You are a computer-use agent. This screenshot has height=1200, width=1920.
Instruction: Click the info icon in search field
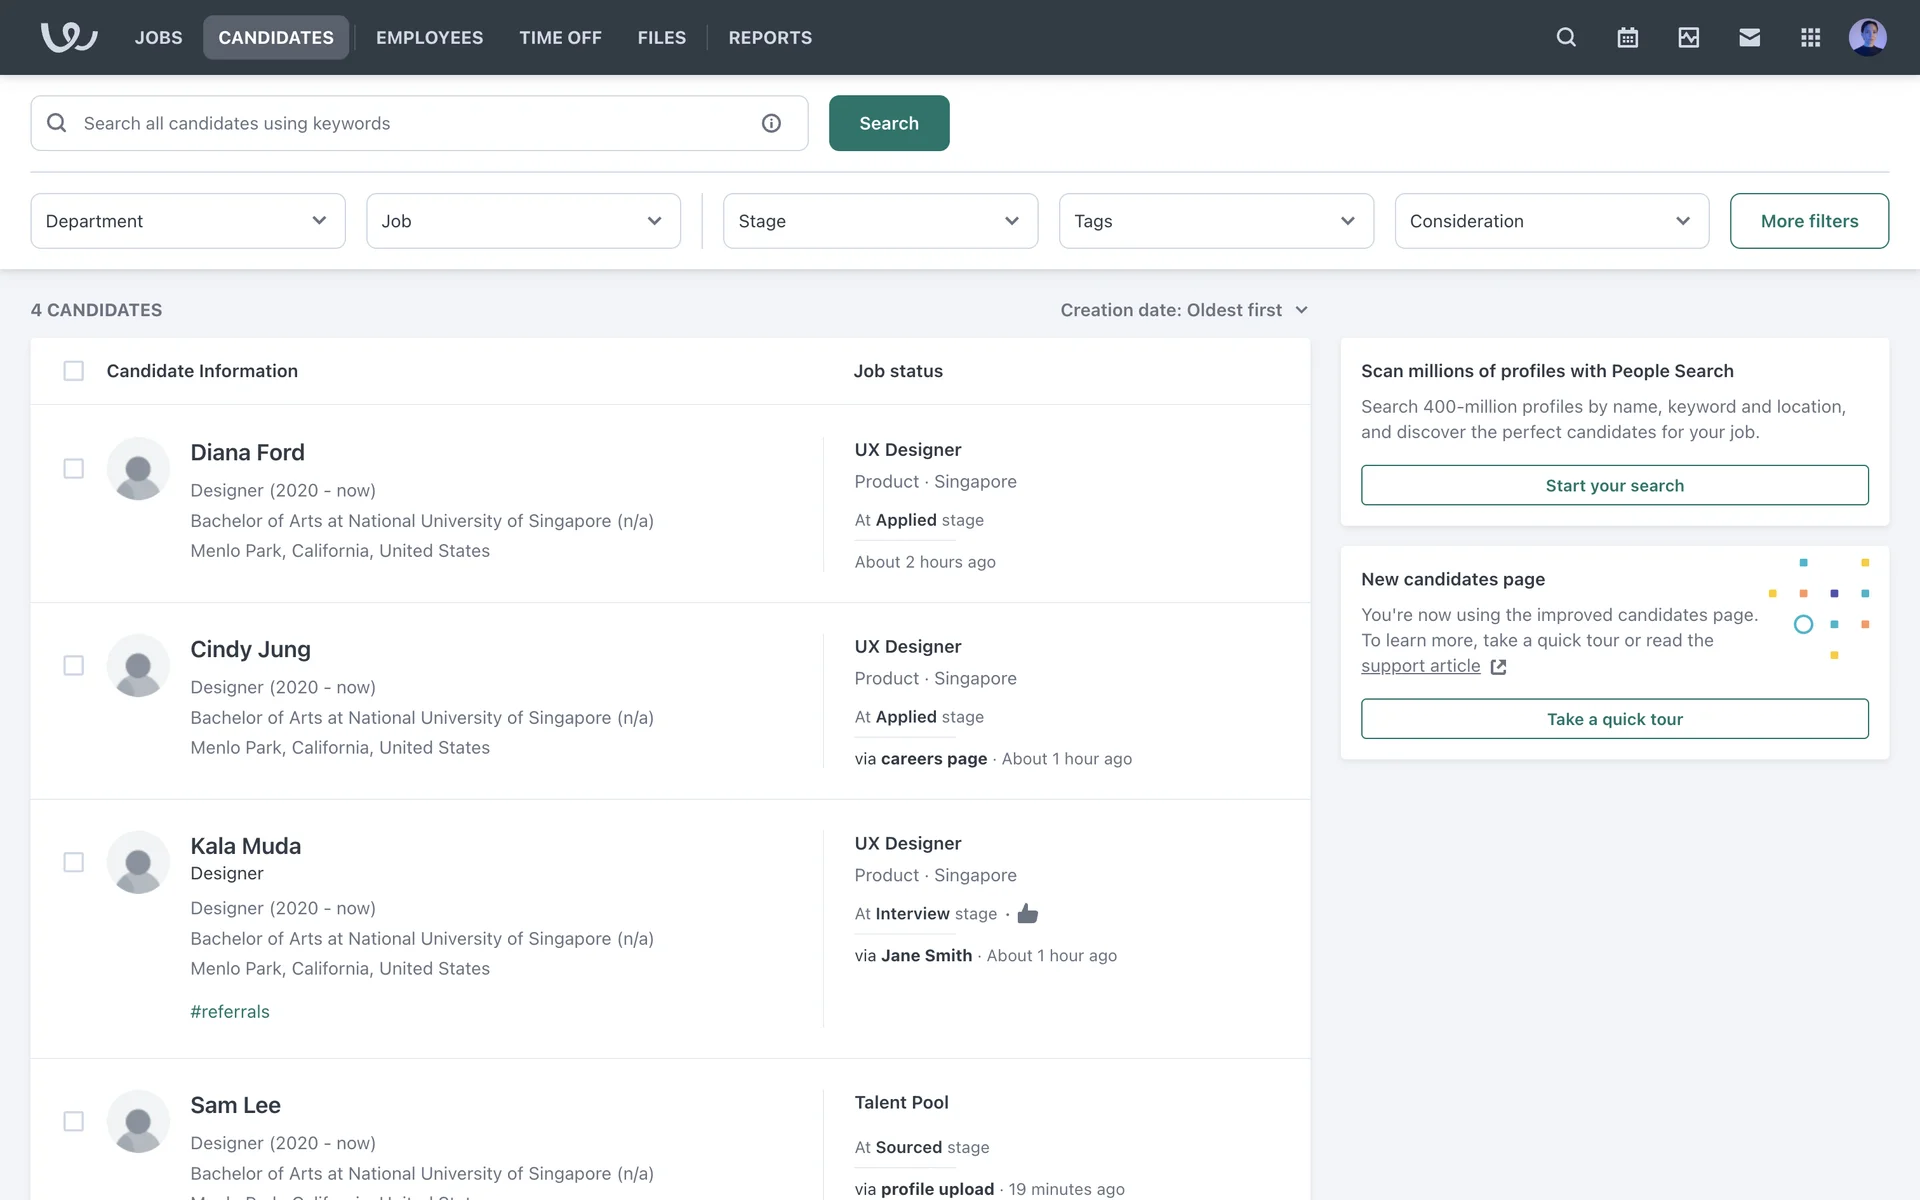[771, 123]
